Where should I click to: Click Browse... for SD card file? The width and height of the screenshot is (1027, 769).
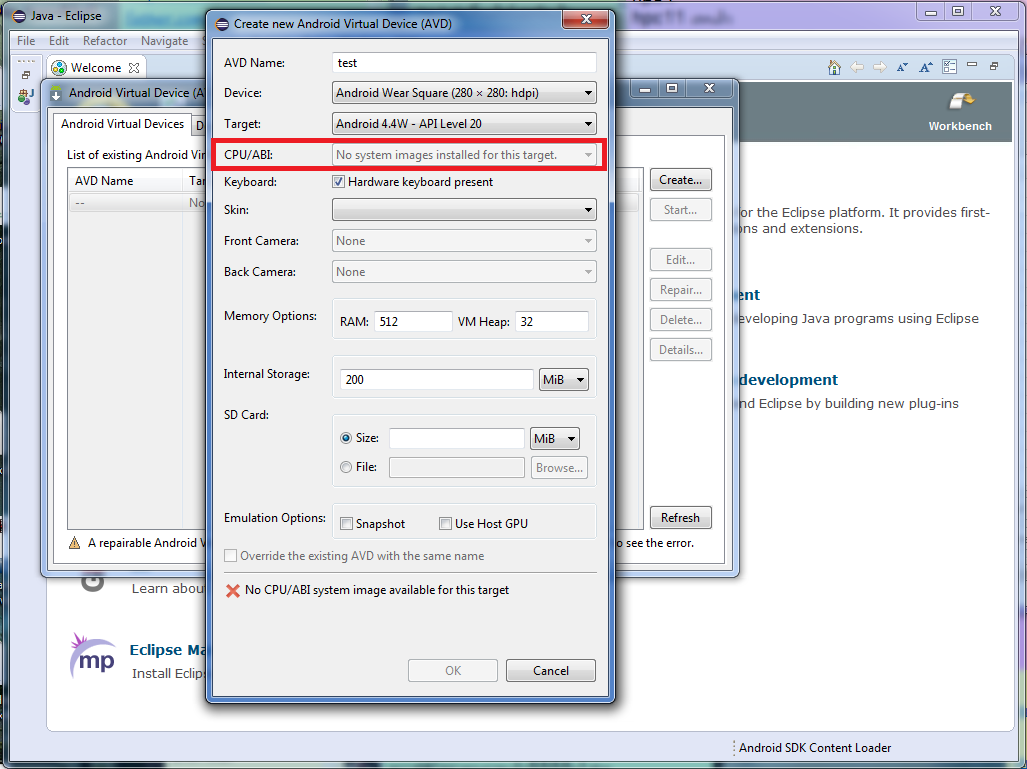[x=559, y=468]
